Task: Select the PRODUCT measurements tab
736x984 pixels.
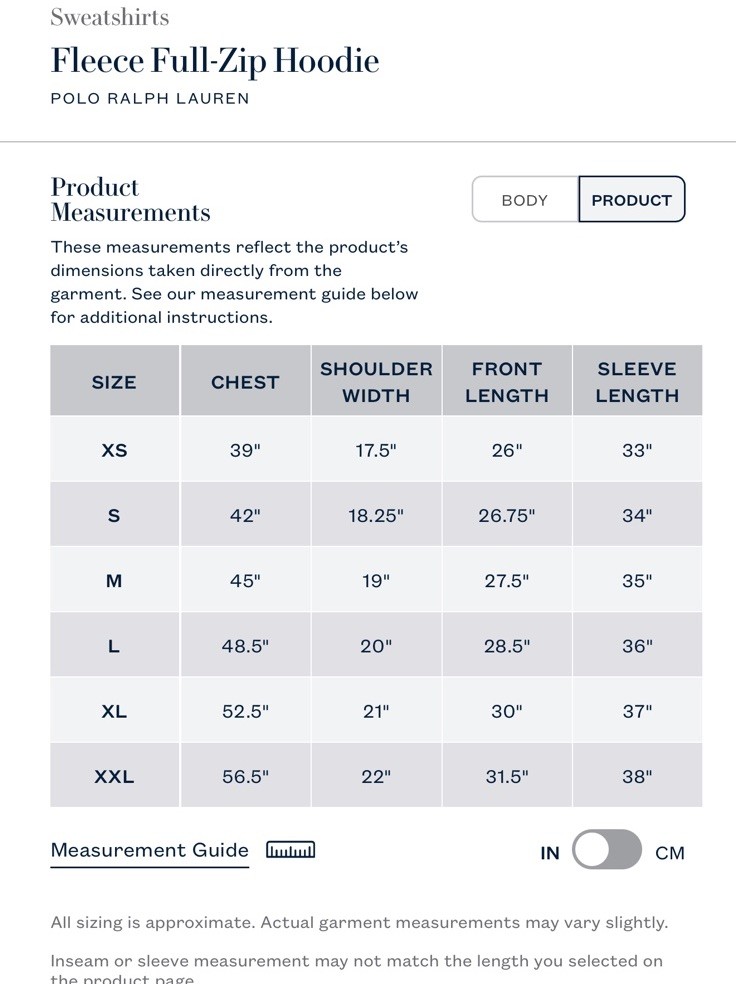Action: (x=631, y=200)
